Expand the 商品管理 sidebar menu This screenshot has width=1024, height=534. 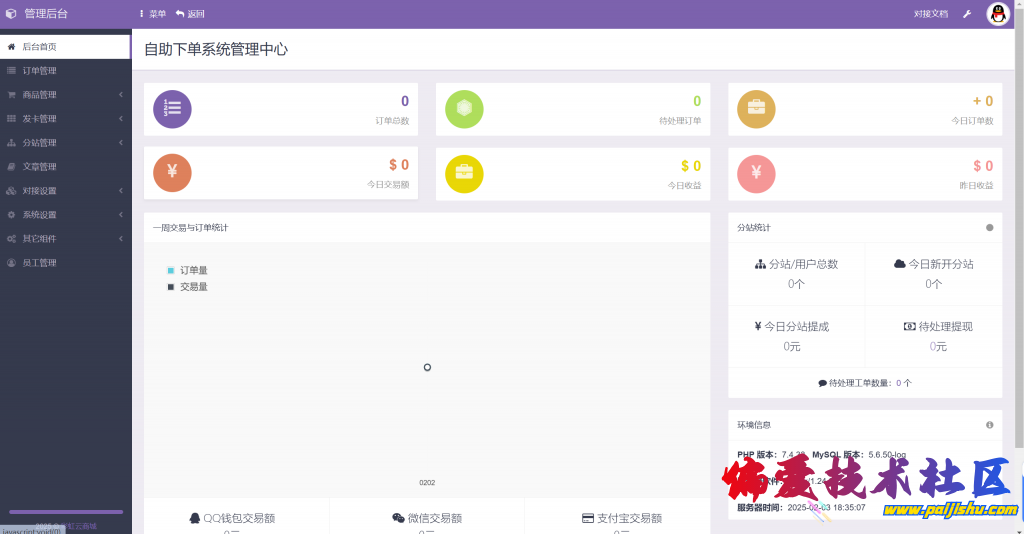(x=65, y=95)
